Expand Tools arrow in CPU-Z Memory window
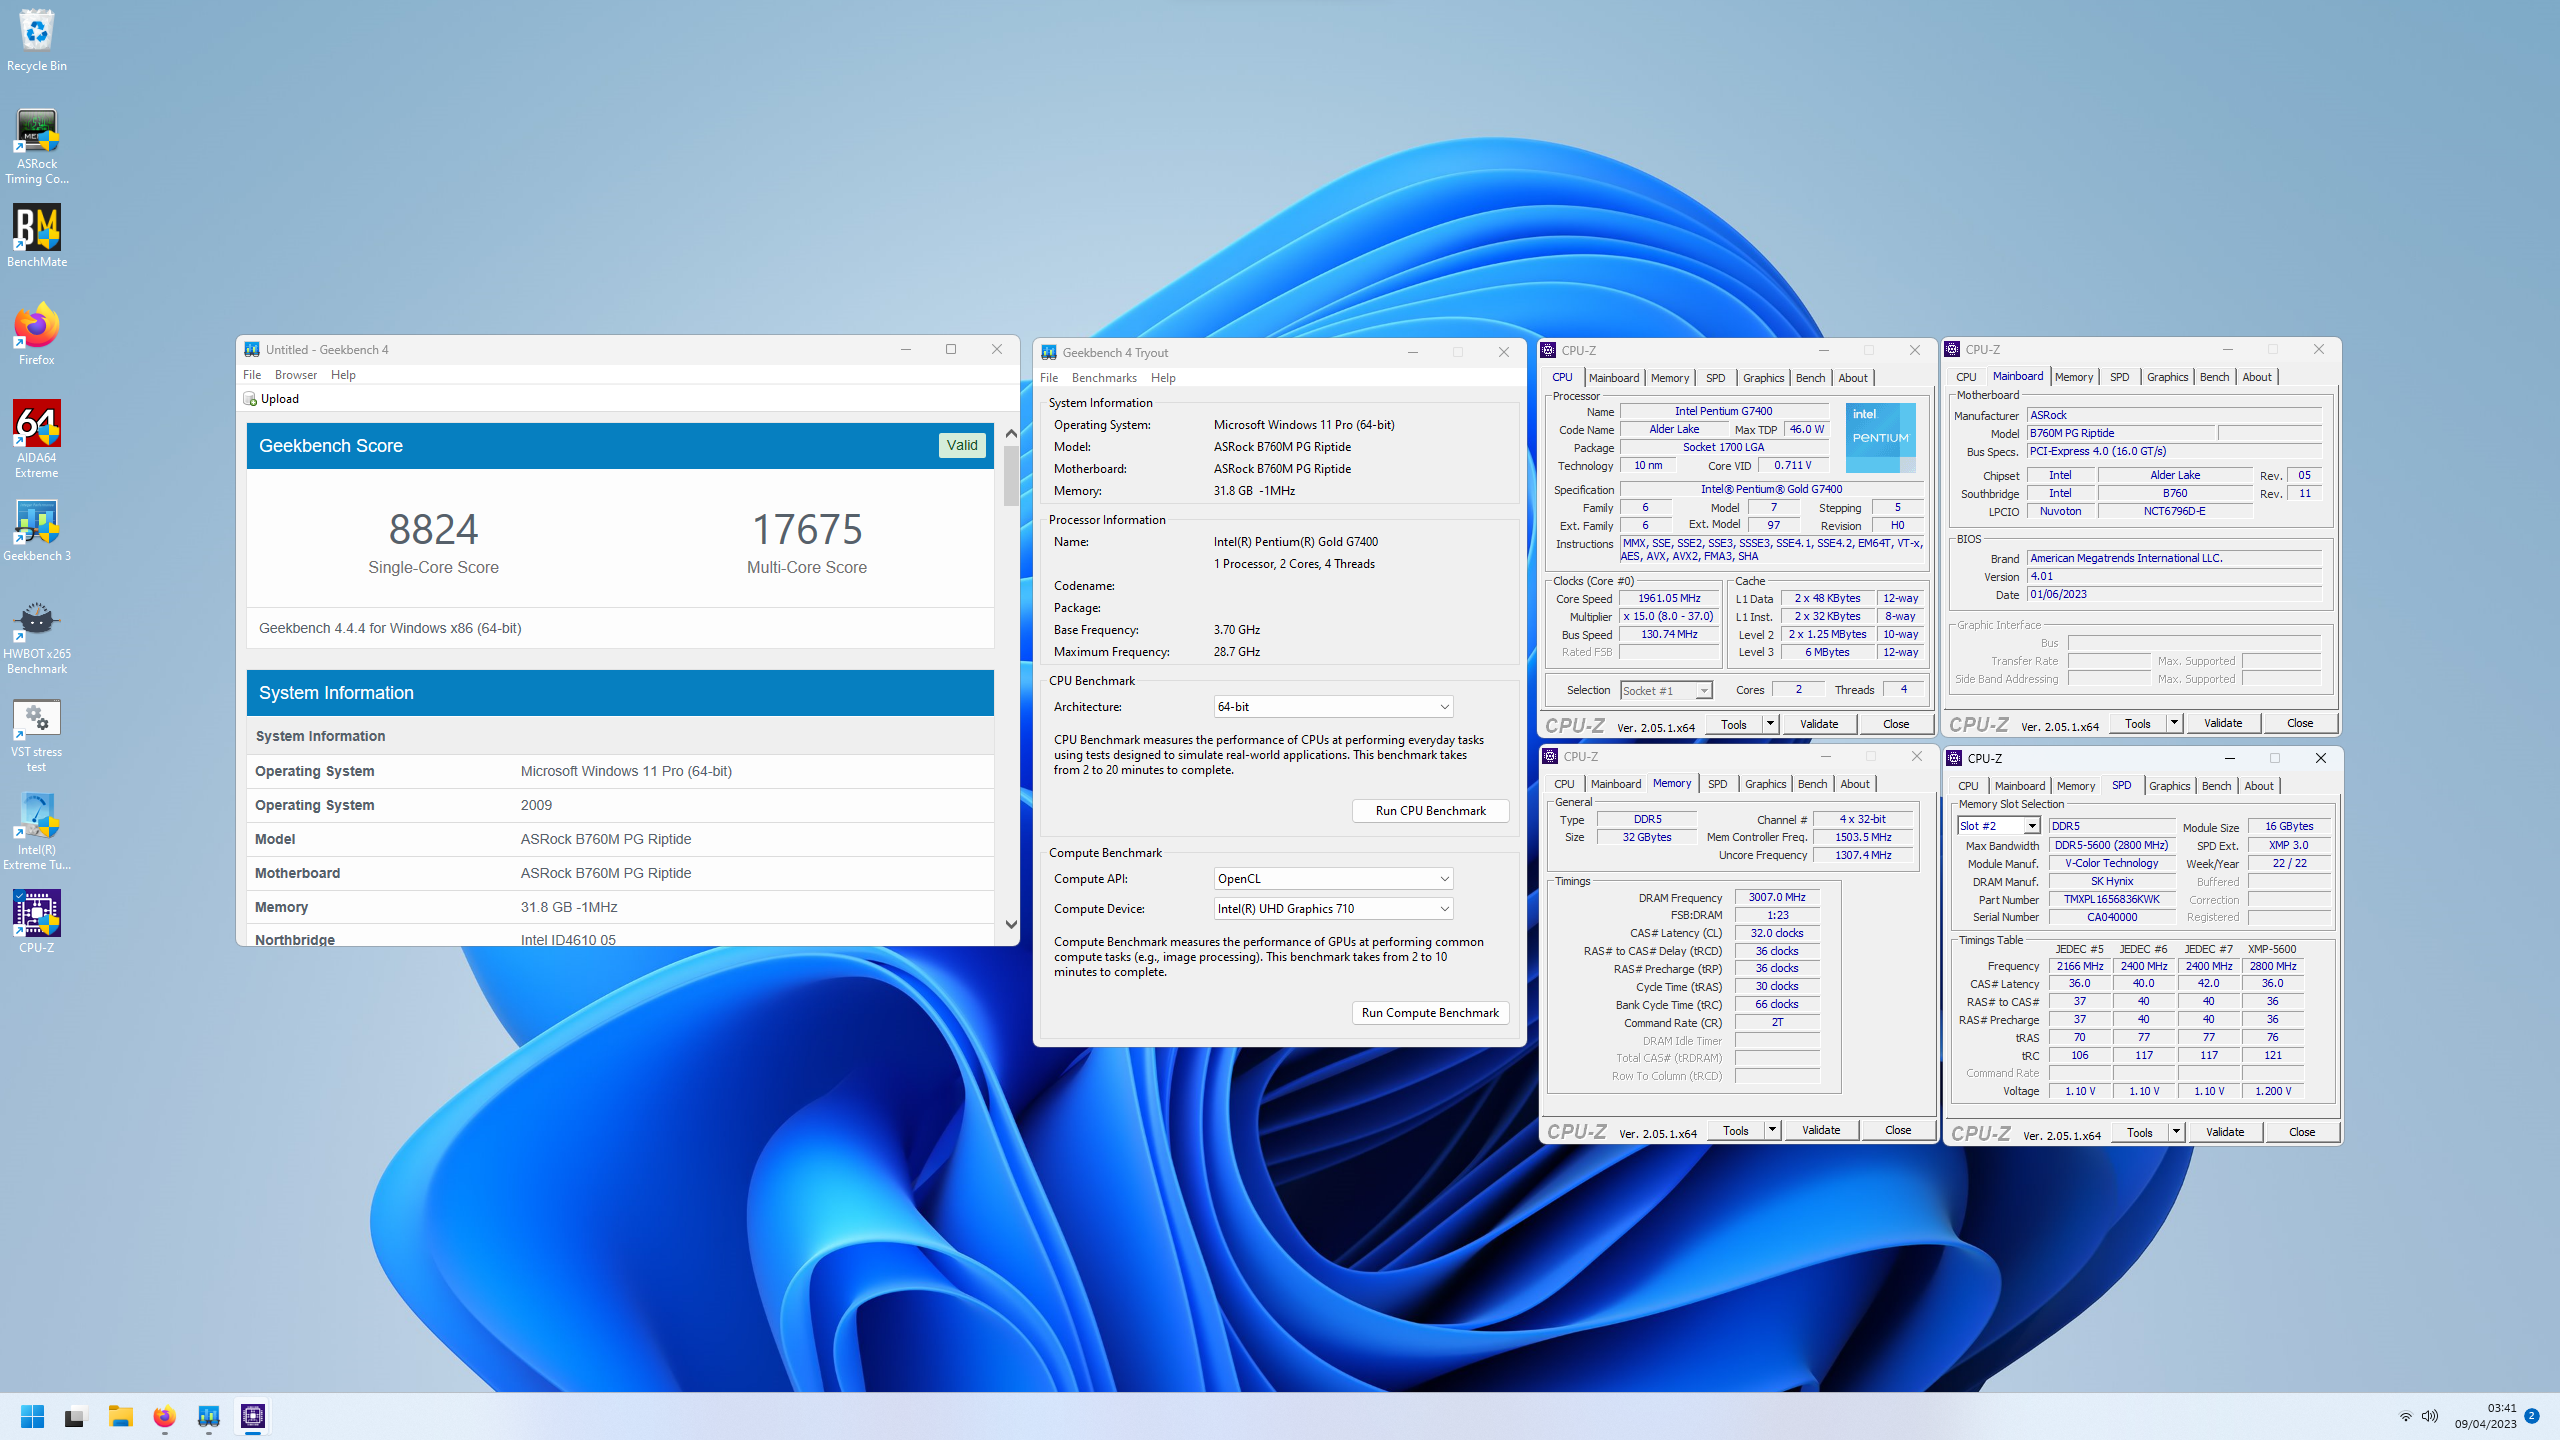The height and width of the screenshot is (1440, 2560). (1772, 1130)
